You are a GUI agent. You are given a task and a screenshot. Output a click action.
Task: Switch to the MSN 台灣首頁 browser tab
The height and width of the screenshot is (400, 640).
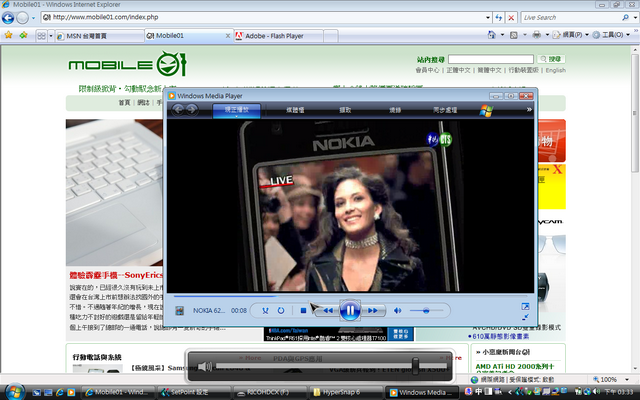[x=99, y=36]
